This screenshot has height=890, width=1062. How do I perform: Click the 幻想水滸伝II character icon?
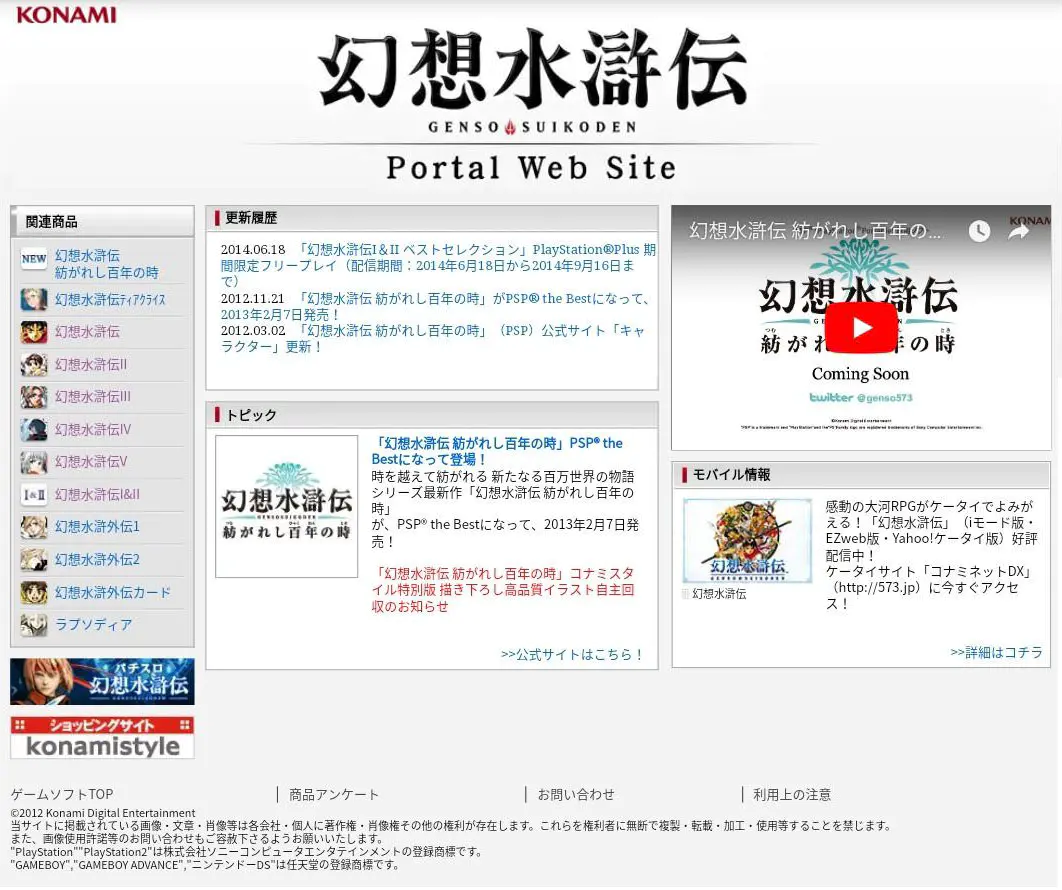(x=34, y=364)
